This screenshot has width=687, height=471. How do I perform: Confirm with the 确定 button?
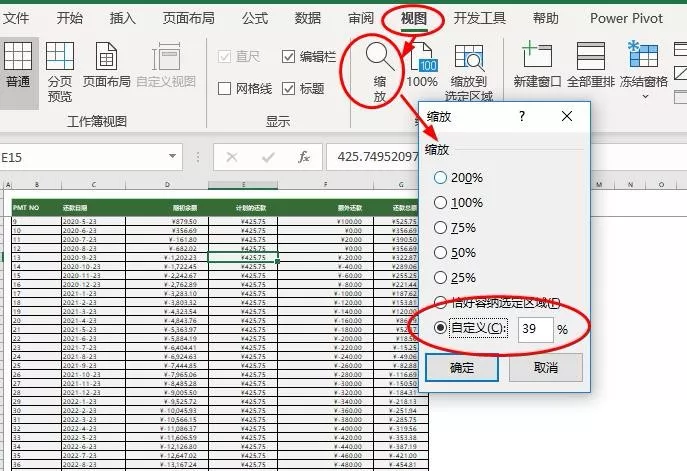[x=462, y=368]
